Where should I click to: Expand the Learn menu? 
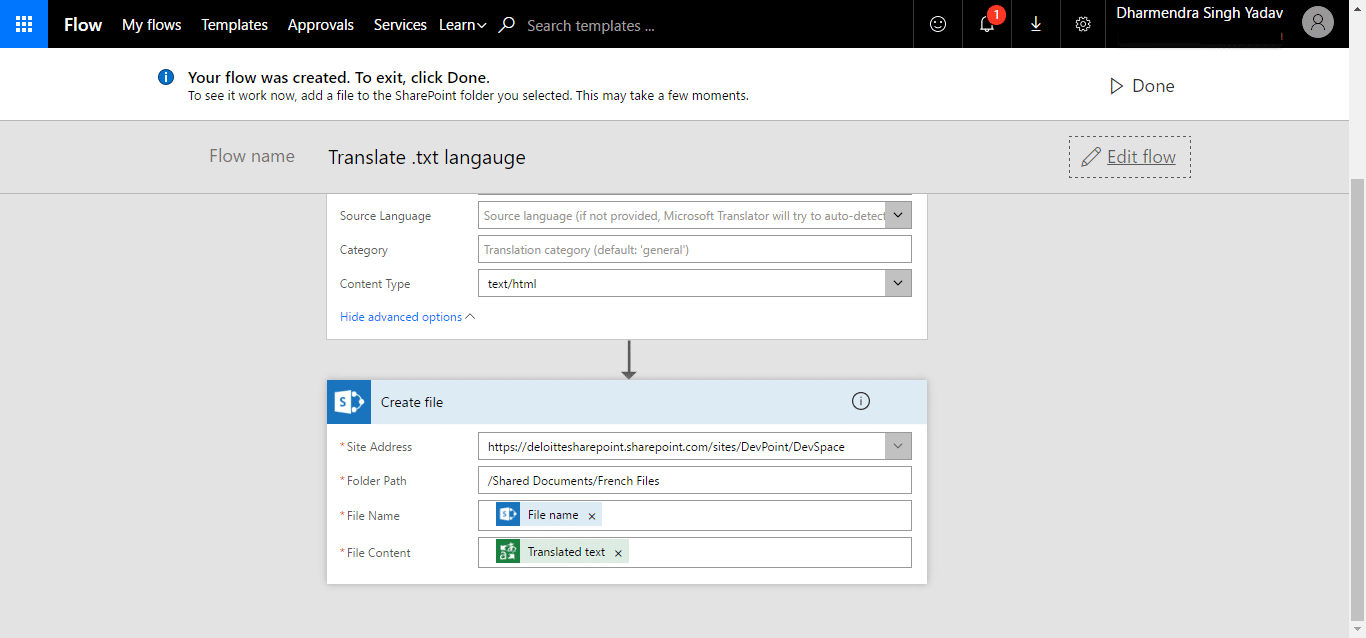(x=463, y=25)
